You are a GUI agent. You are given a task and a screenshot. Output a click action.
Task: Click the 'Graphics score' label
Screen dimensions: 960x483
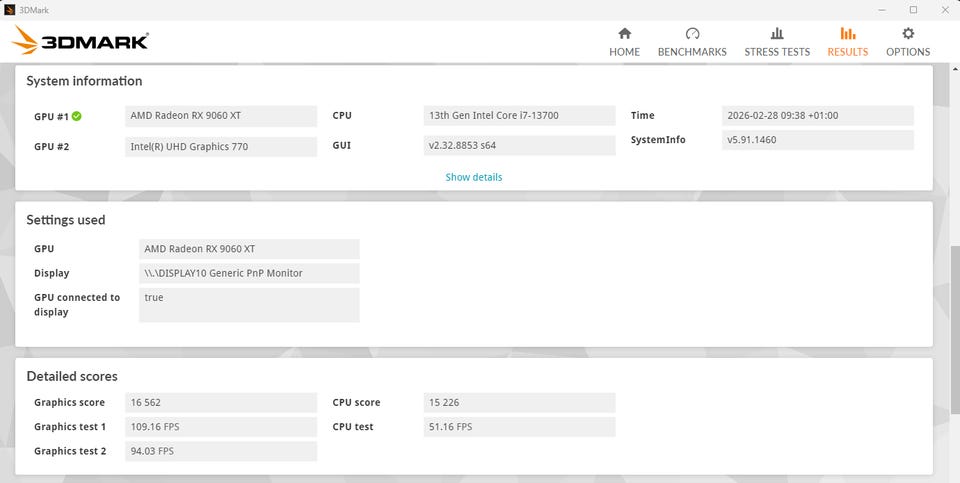pyautogui.click(x=69, y=403)
